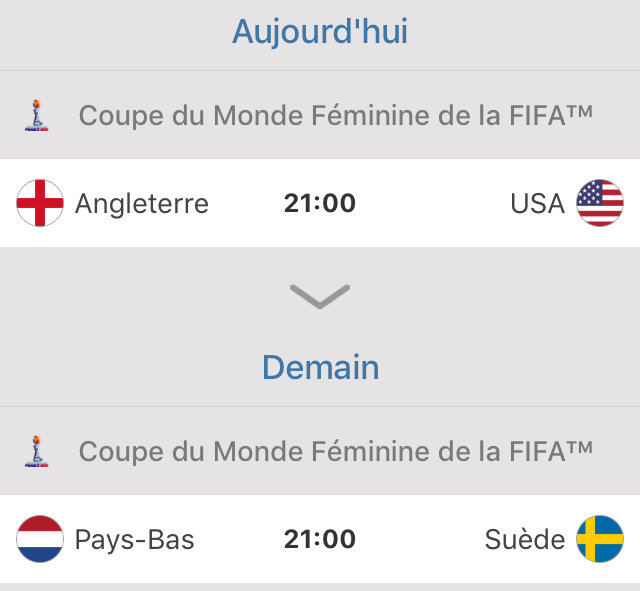Image resolution: width=640 pixels, height=591 pixels.
Task: Tap the 21:00 kickoff time for Pays-Bas–Suède
Action: pos(320,540)
